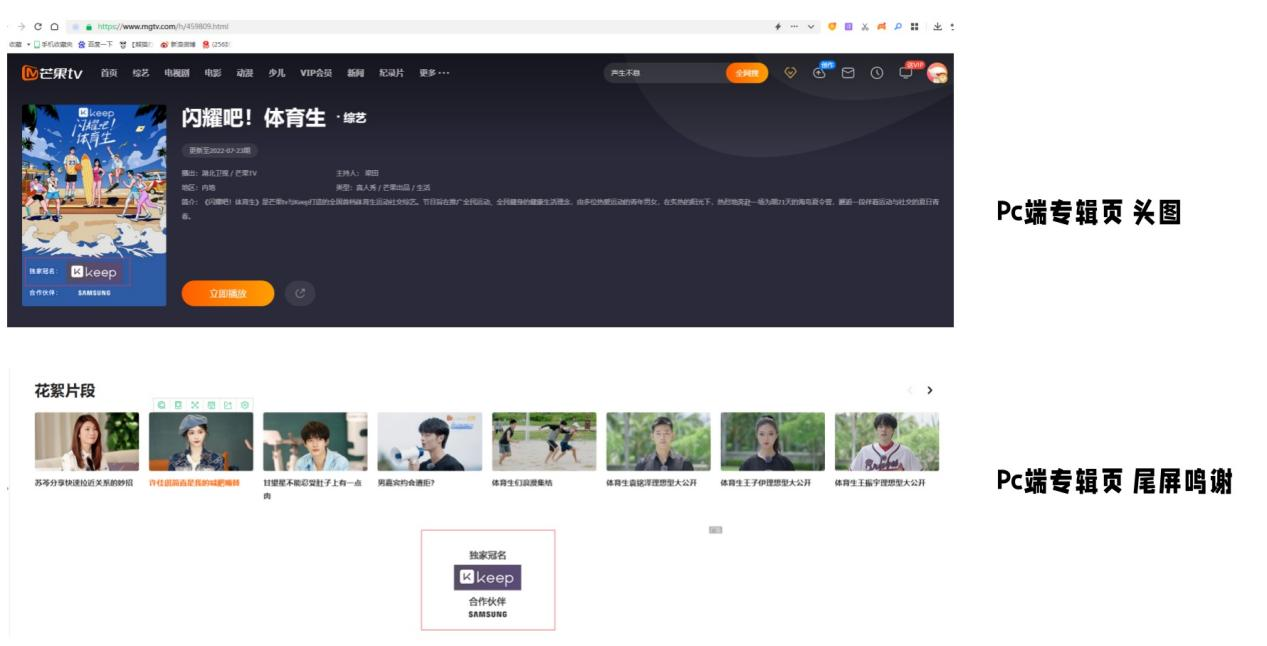
Task: Open the browser home page icon
Action: point(54,26)
